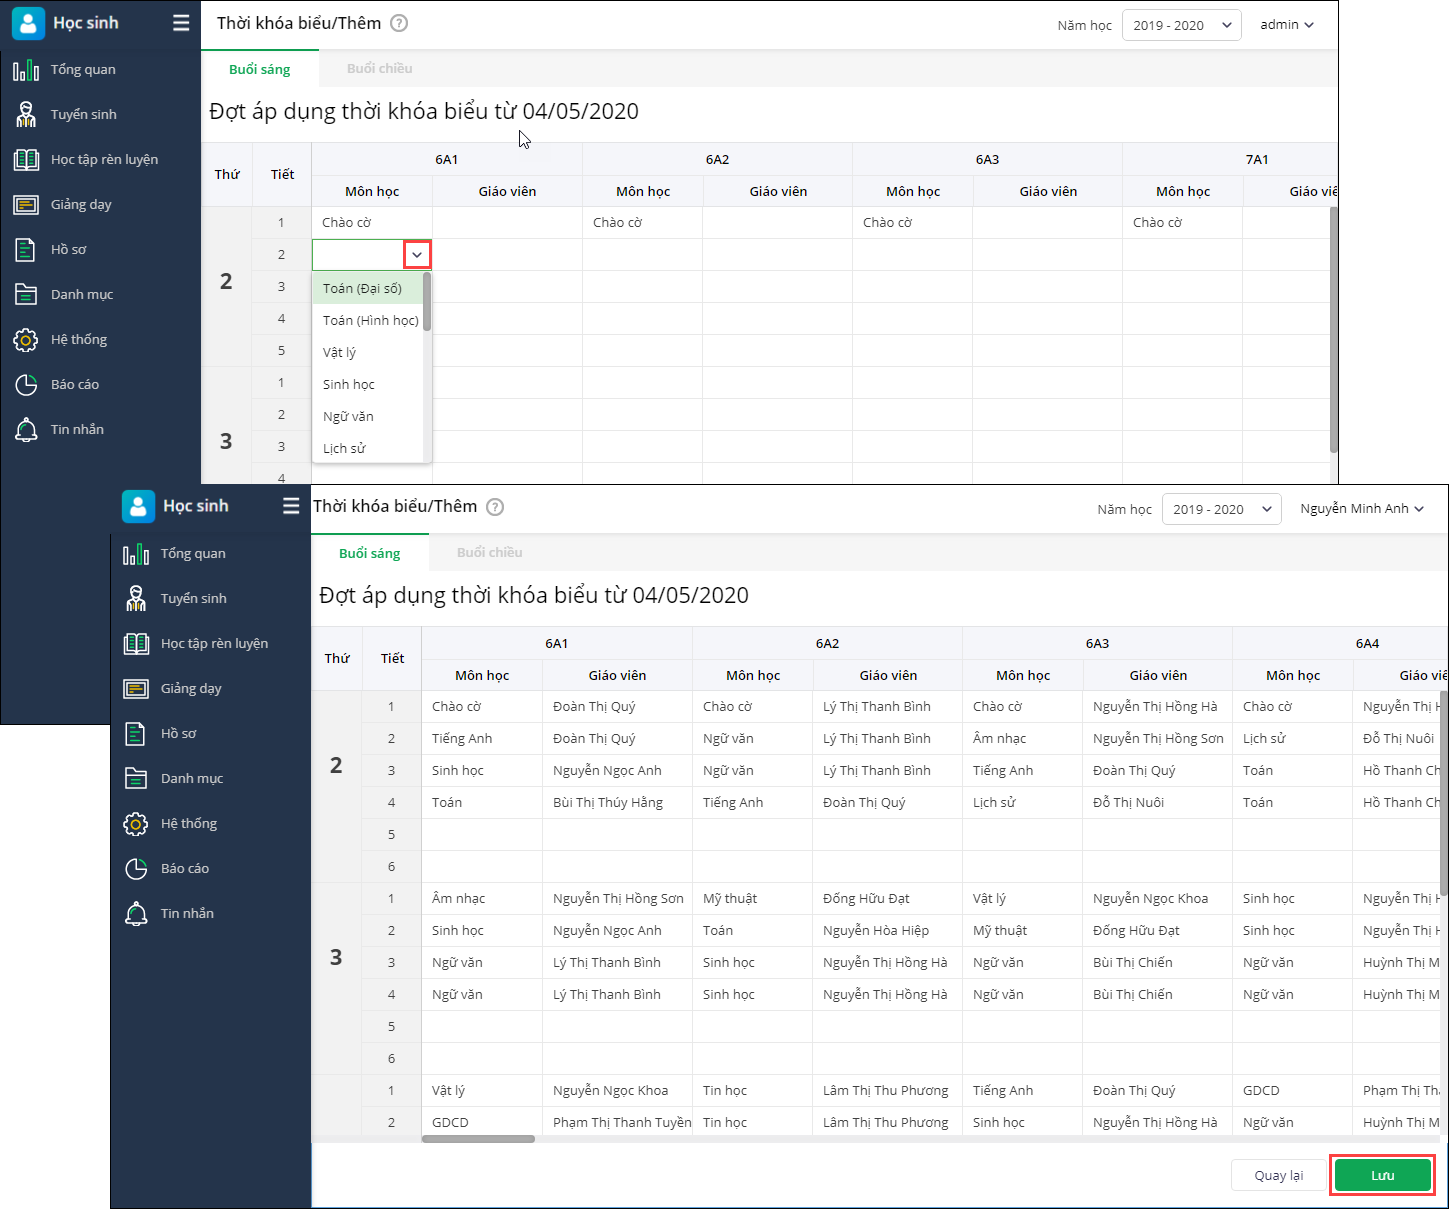Choose Toán (Hình học) from the subject list
Image resolution: width=1449 pixels, height=1209 pixels.
pyautogui.click(x=370, y=321)
